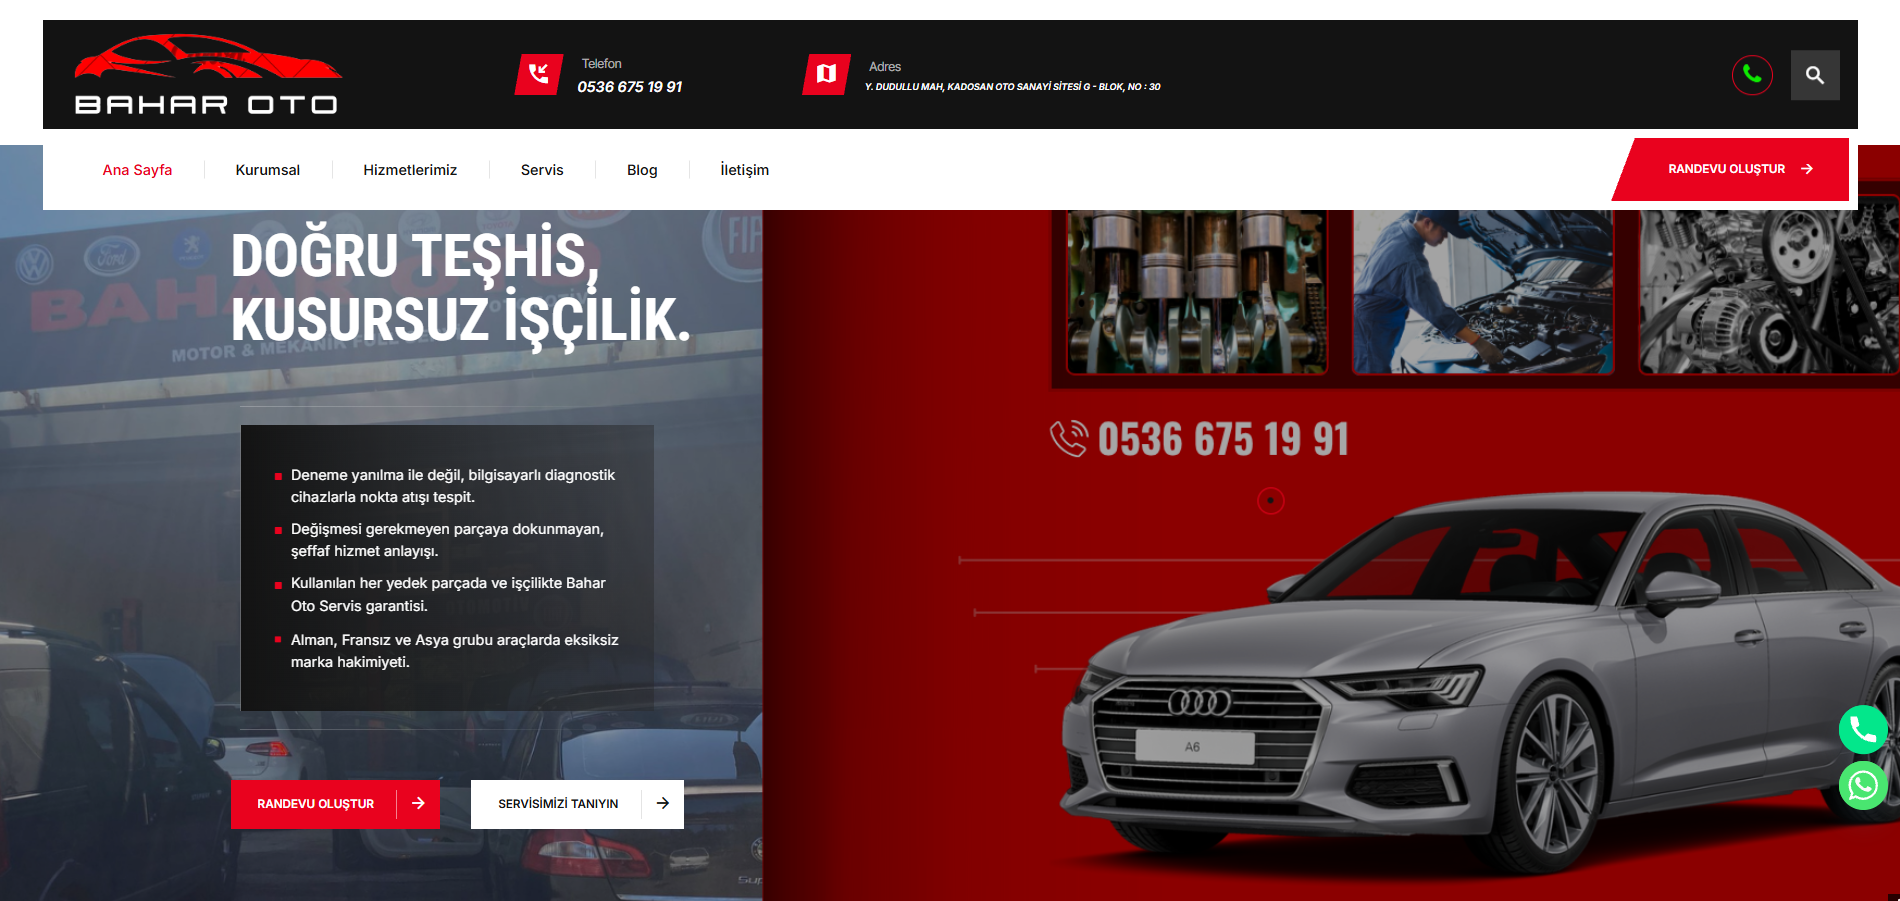Viewport: 1900px width, 901px height.
Task: Click the header phone number 0536 675 19 91
Action: click(x=630, y=87)
